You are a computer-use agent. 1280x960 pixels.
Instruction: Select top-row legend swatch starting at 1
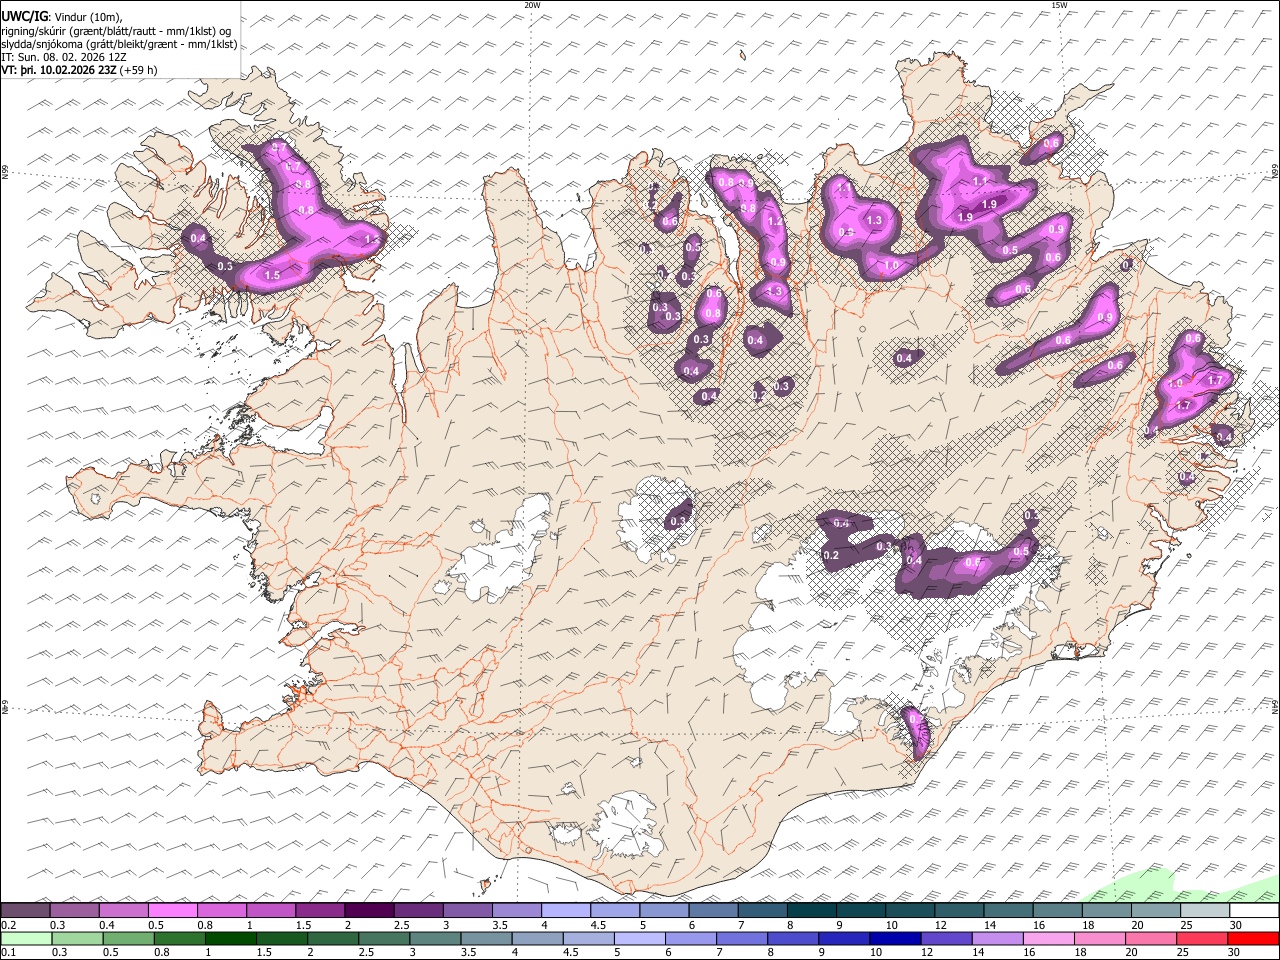coord(270,911)
